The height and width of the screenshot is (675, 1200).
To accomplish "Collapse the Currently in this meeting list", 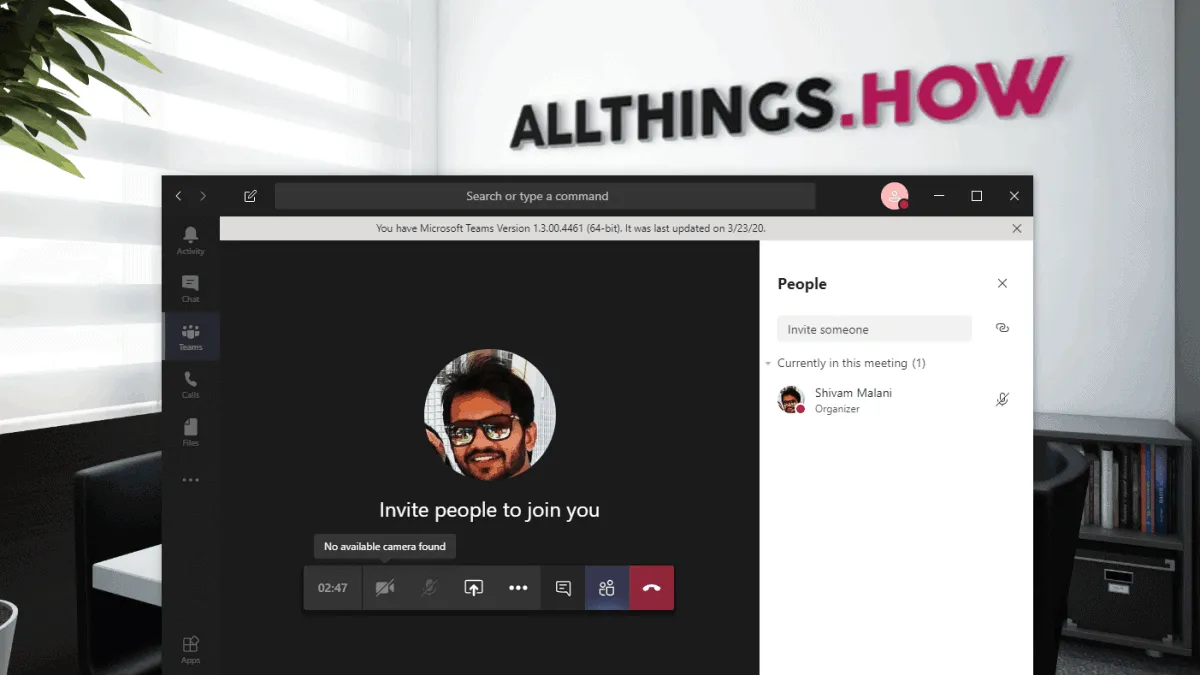I will pyautogui.click(x=768, y=363).
